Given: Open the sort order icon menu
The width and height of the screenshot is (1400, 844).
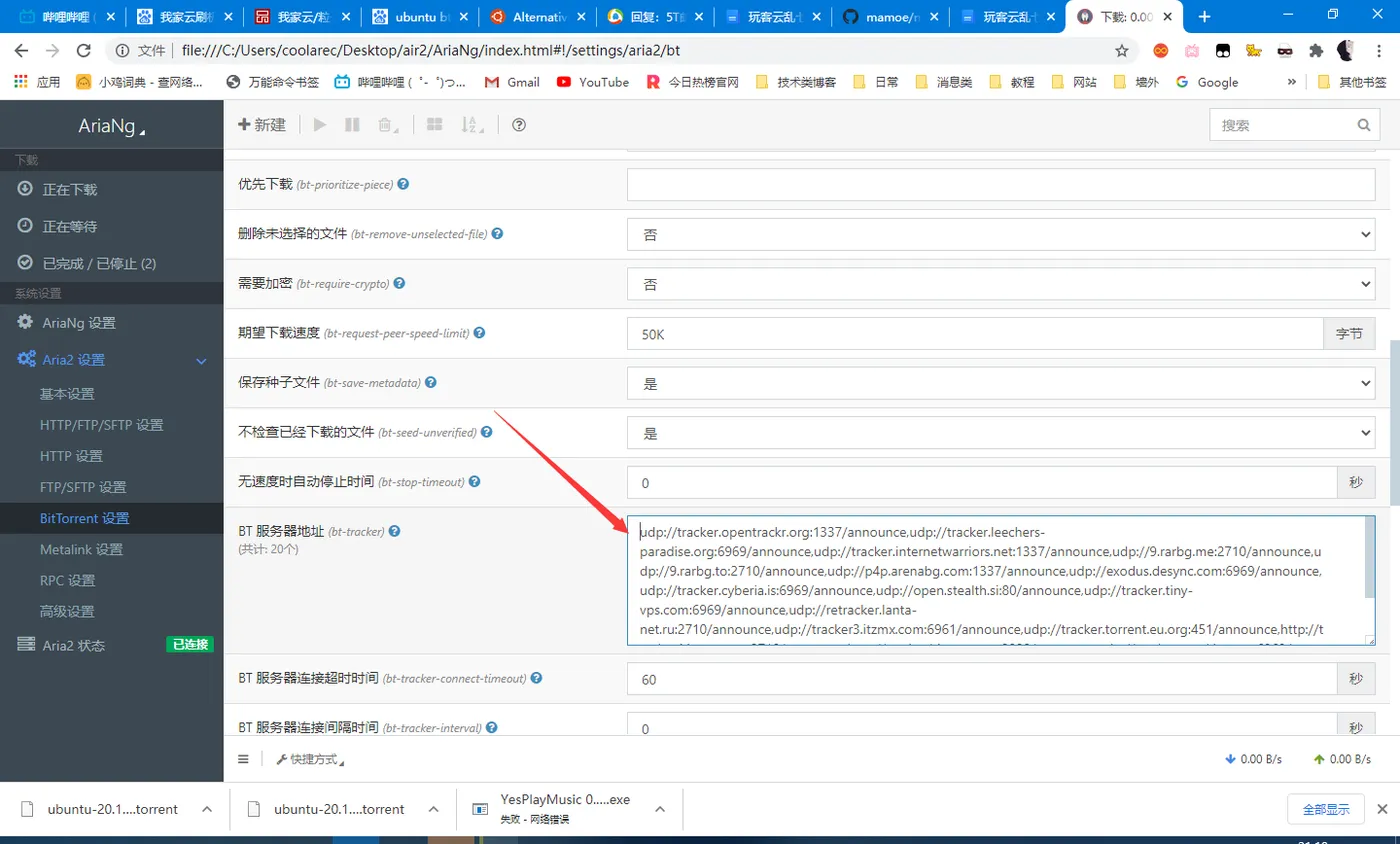Looking at the screenshot, I should [471, 125].
